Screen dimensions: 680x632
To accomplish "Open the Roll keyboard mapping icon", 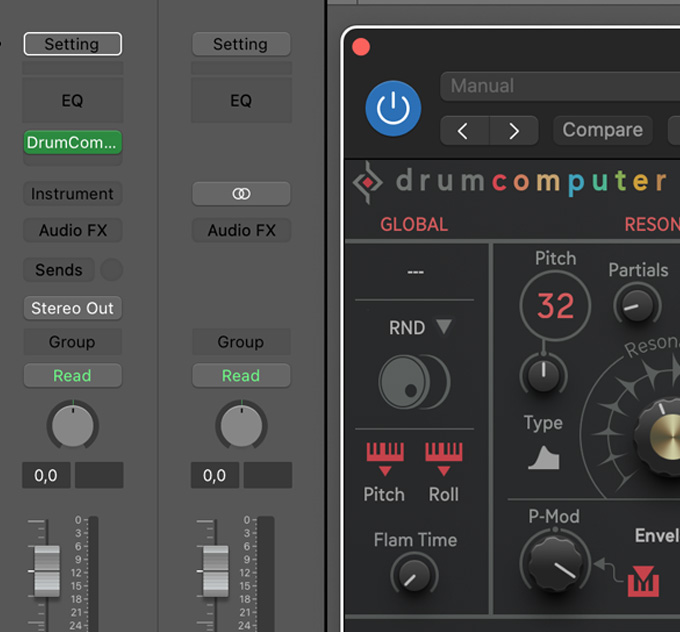I will pyautogui.click(x=444, y=459).
